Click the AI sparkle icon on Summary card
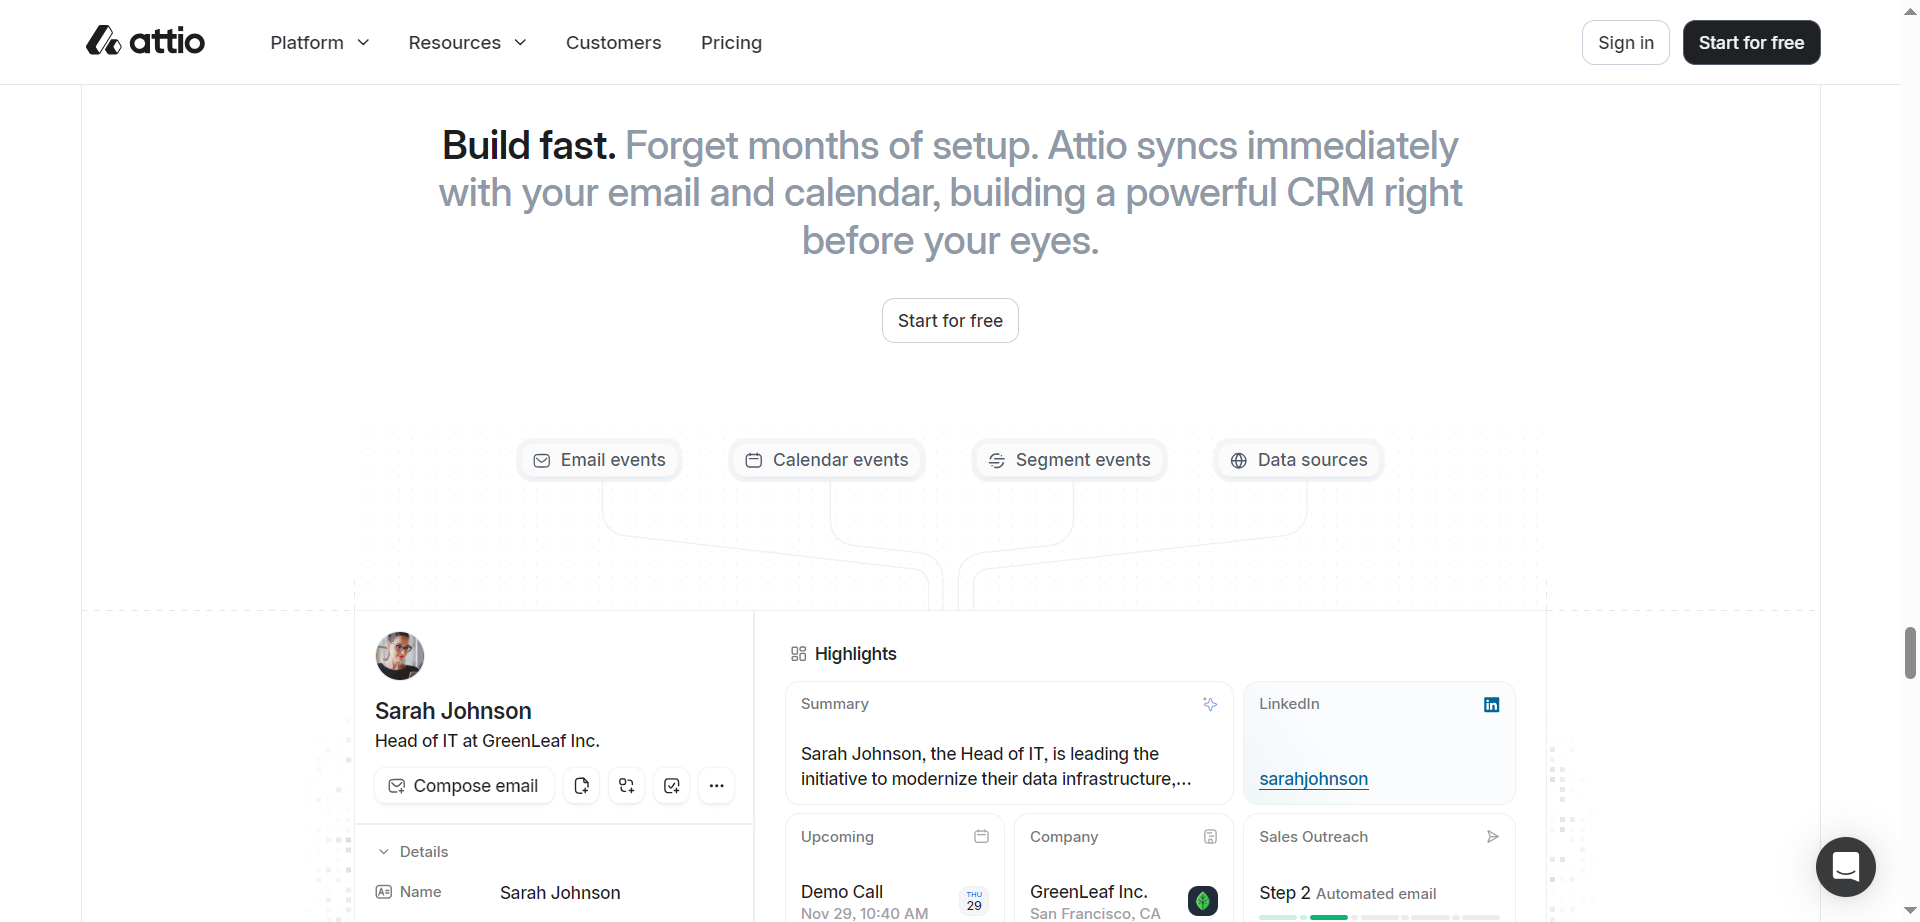Image resolution: width=1920 pixels, height=922 pixels. click(1210, 704)
